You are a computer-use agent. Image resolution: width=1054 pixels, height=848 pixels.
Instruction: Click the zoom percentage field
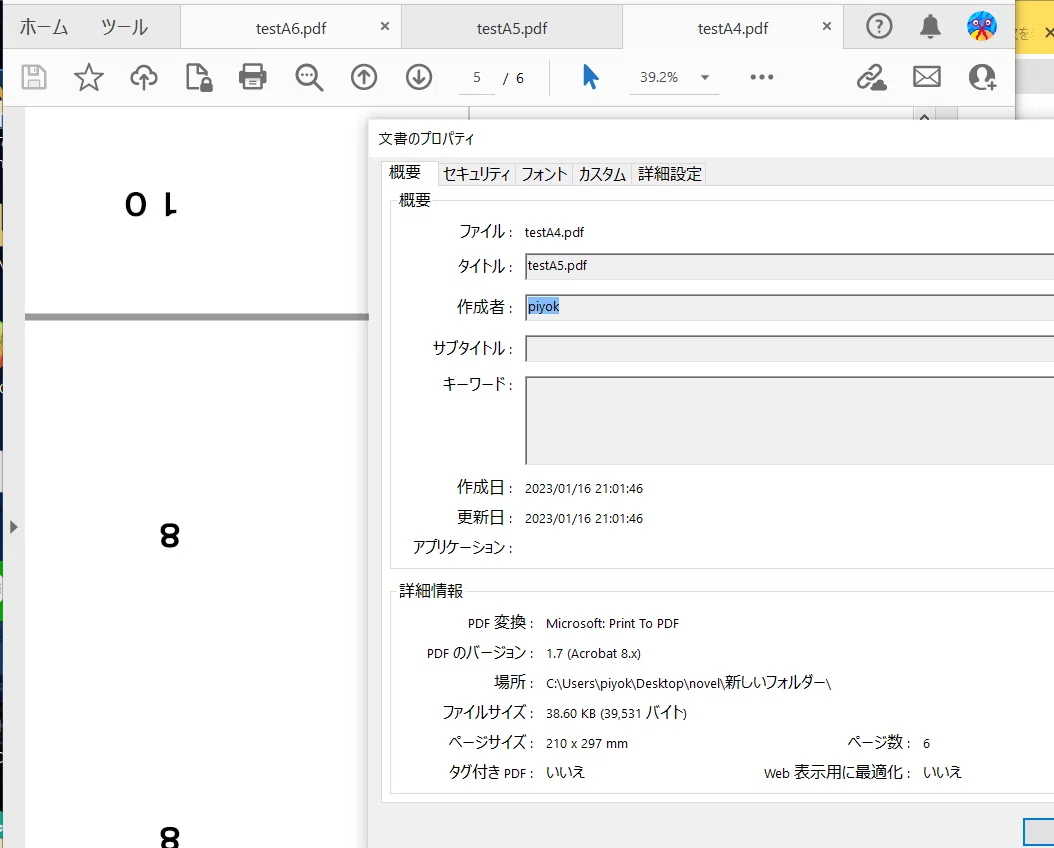(x=659, y=77)
